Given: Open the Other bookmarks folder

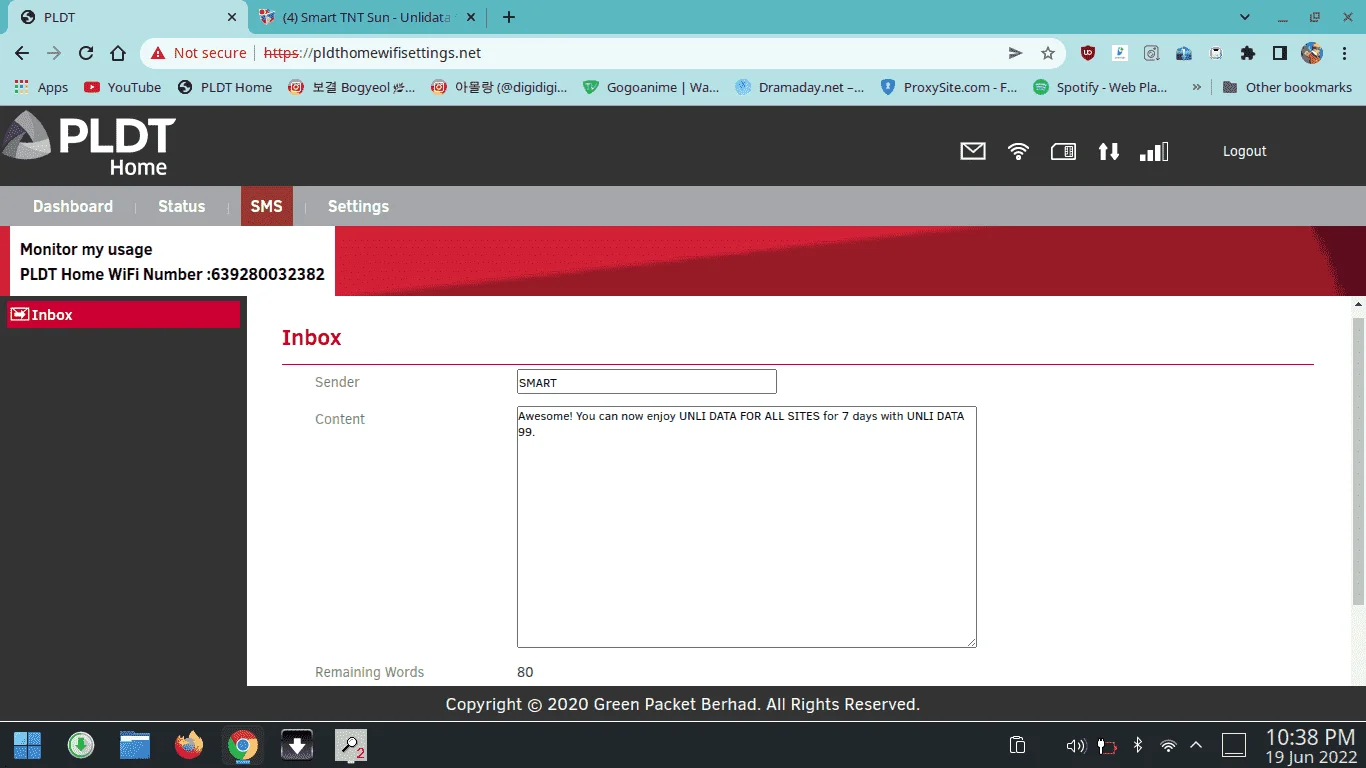Looking at the screenshot, I should [1287, 87].
